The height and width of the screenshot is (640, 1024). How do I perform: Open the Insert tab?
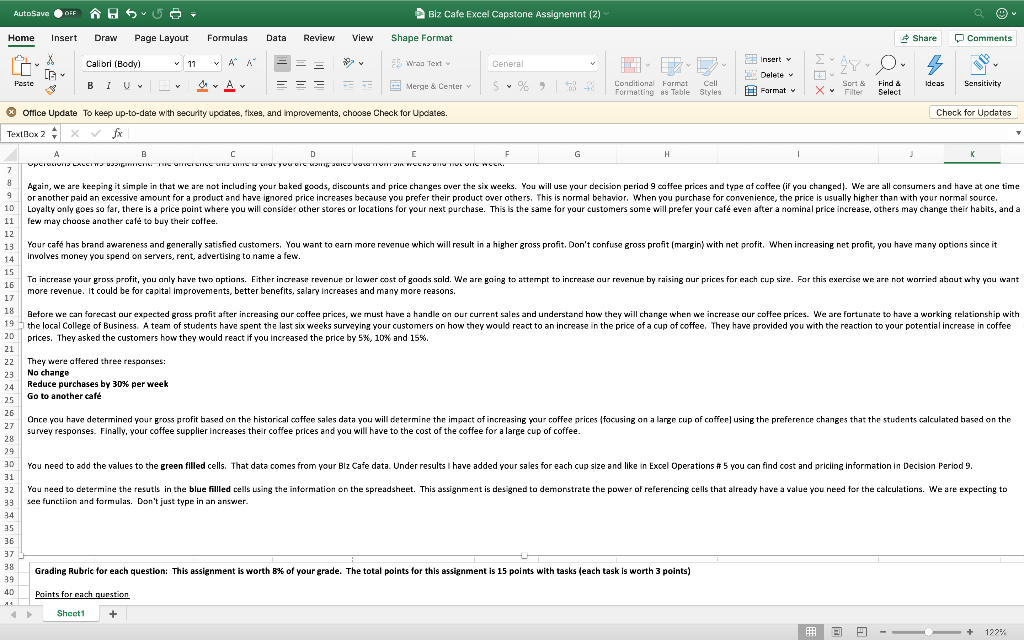click(x=64, y=38)
